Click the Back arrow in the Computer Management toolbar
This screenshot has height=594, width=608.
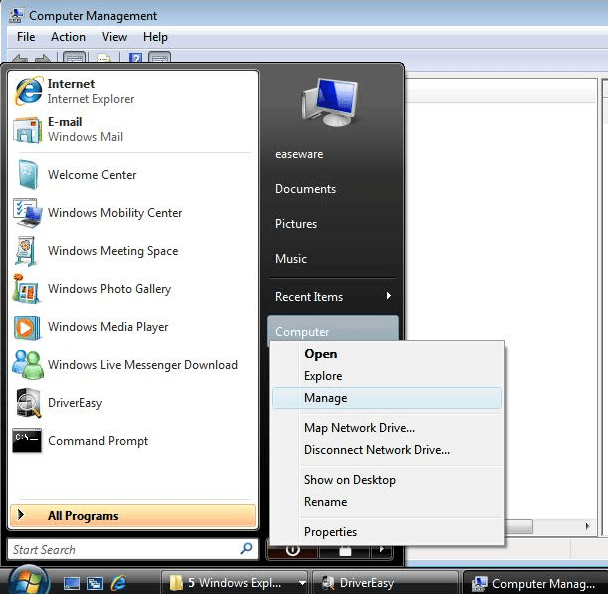[19, 59]
